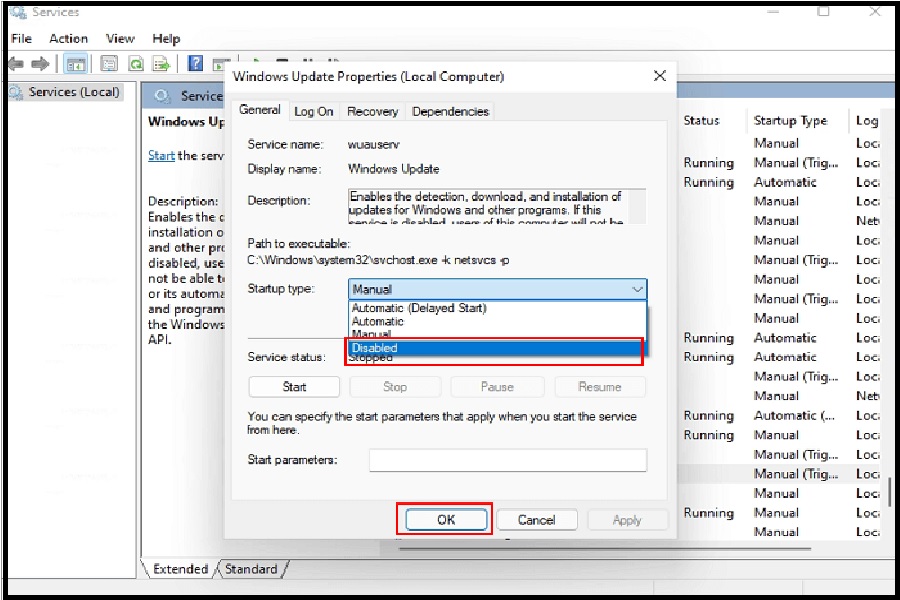Click the Forward arrow toolbar icon
900x600 pixels.
click(41, 64)
